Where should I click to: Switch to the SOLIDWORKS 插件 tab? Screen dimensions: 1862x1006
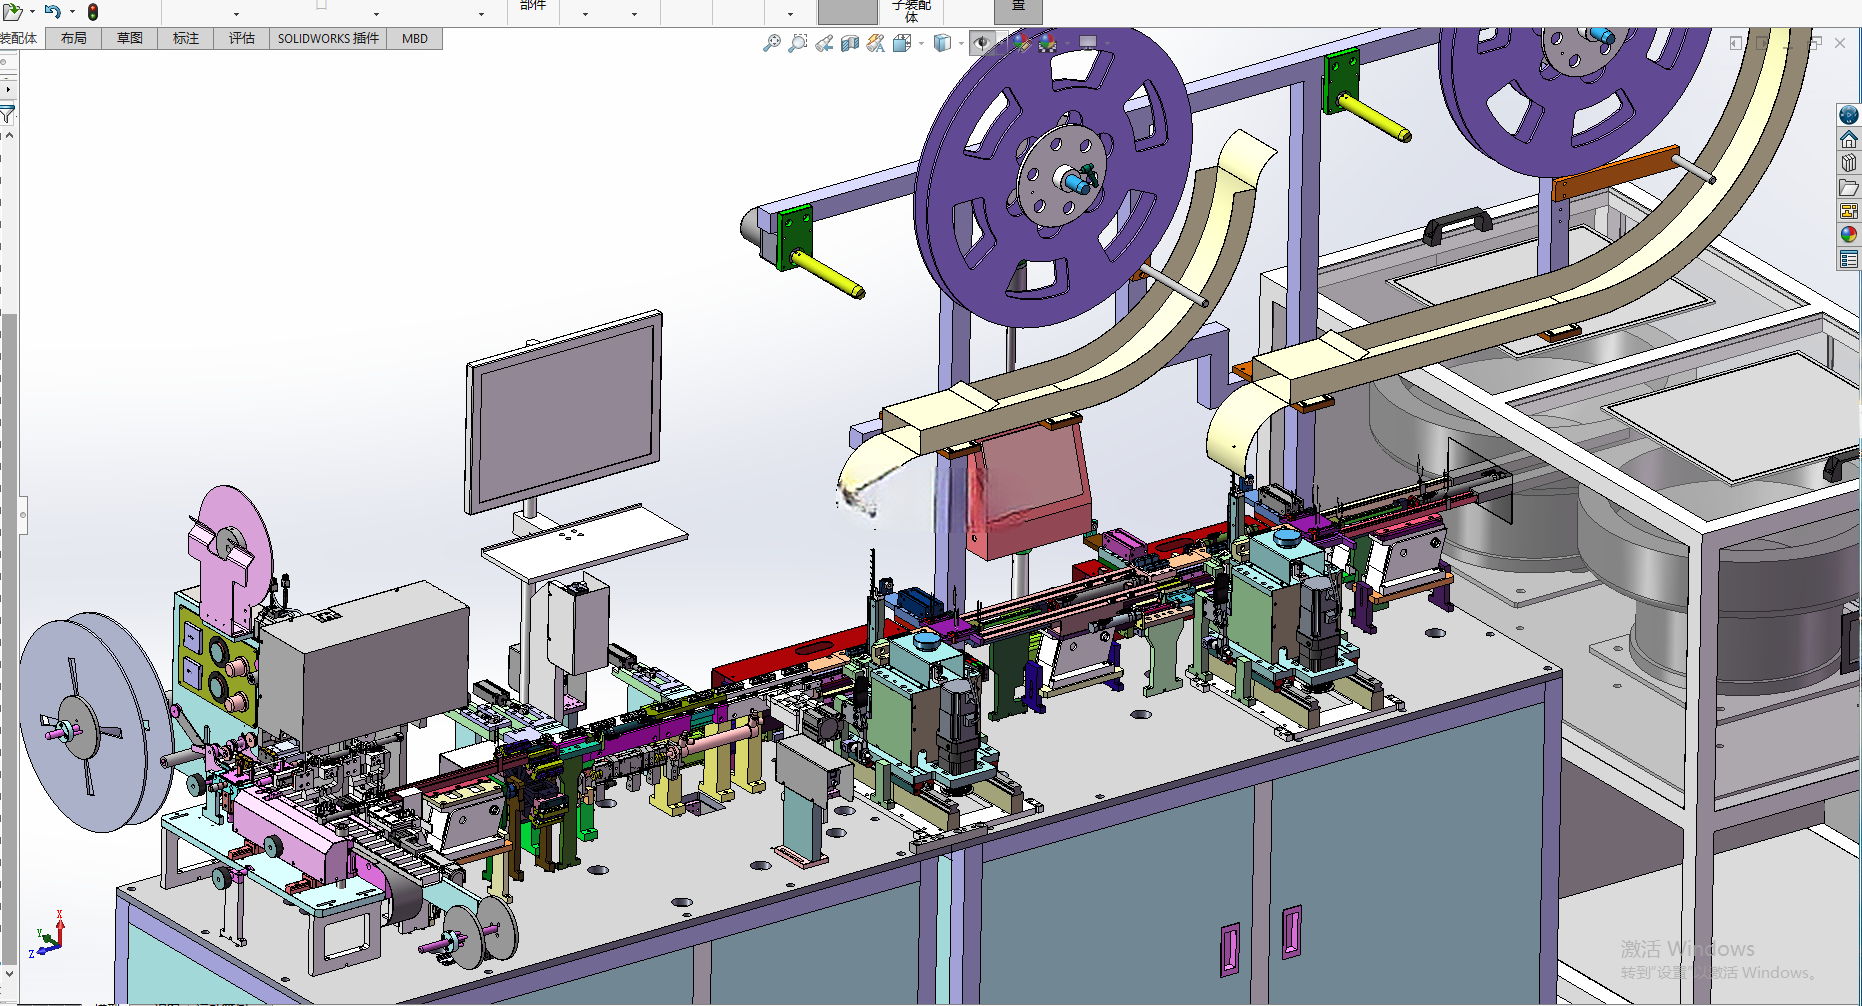click(328, 38)
